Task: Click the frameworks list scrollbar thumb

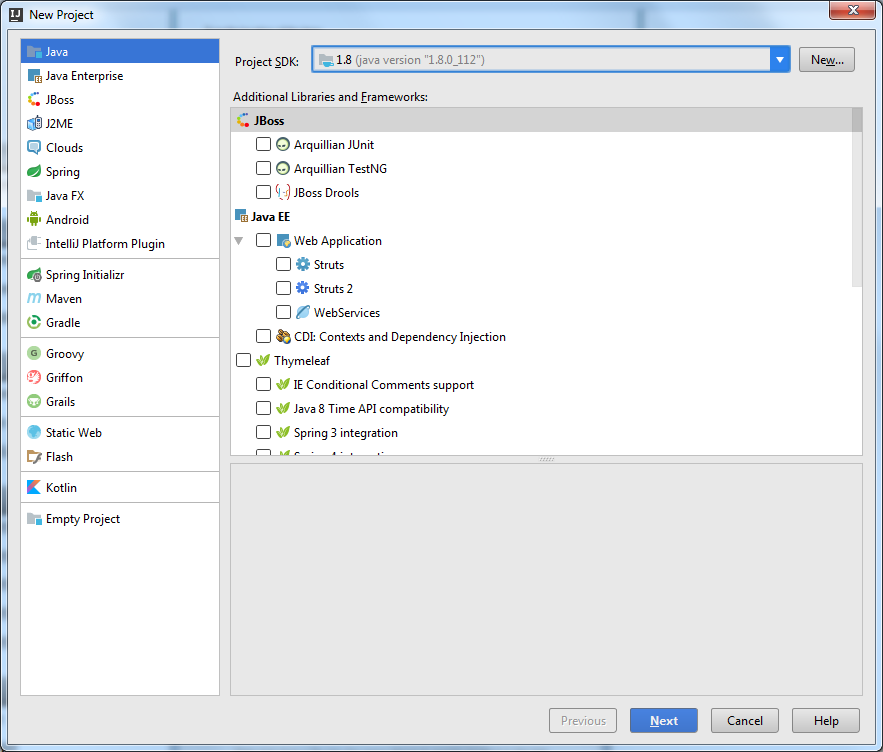Action: pos(857,197)
